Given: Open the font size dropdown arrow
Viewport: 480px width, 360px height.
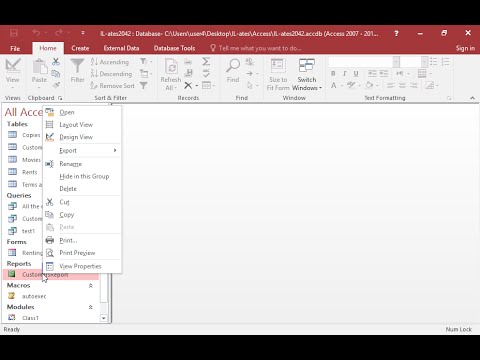Looking at the screenshot, I should click(x=424, y=62).
